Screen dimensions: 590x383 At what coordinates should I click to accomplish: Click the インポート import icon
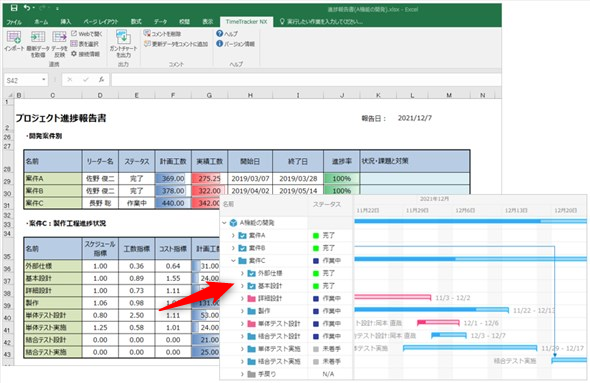(x=14, y=37)
